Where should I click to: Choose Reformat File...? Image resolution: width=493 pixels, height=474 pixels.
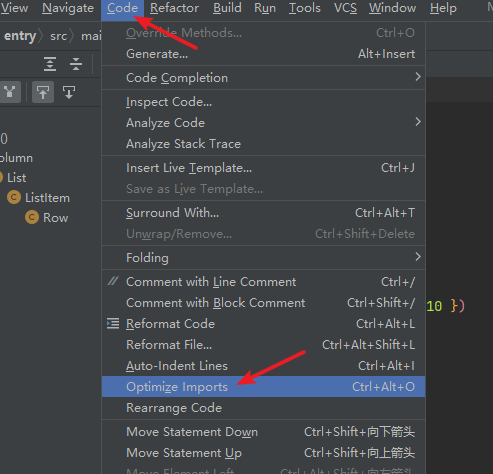point(263,345)
